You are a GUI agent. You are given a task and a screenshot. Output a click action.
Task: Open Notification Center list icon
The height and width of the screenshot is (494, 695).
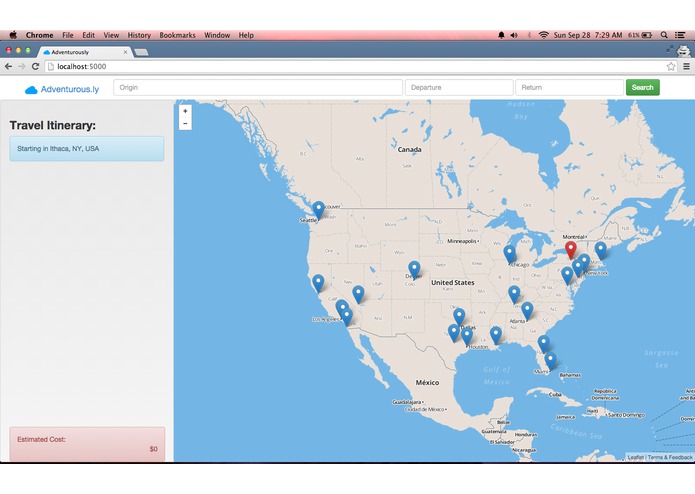[x=680, y=35]
